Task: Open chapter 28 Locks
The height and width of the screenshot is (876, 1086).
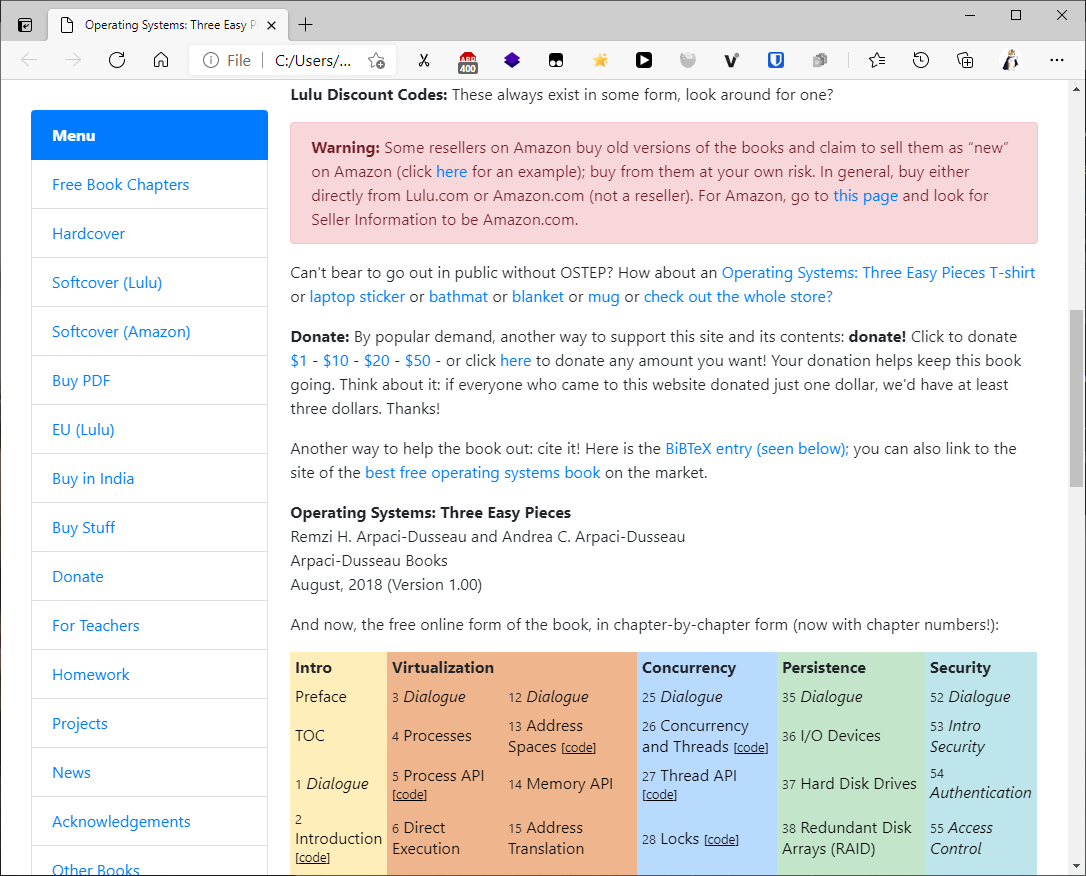Action: [670, 839]
